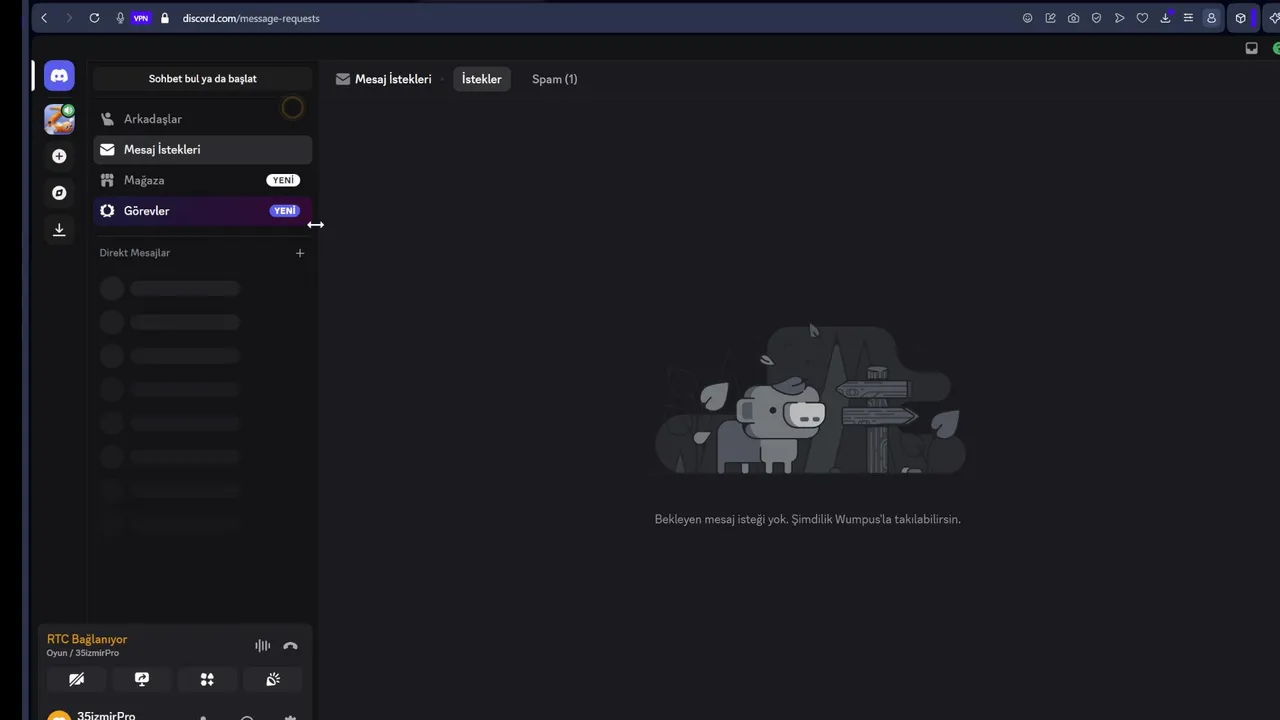Click the YENİ badge next to Görevler
1280x720 pixels.
285,211
